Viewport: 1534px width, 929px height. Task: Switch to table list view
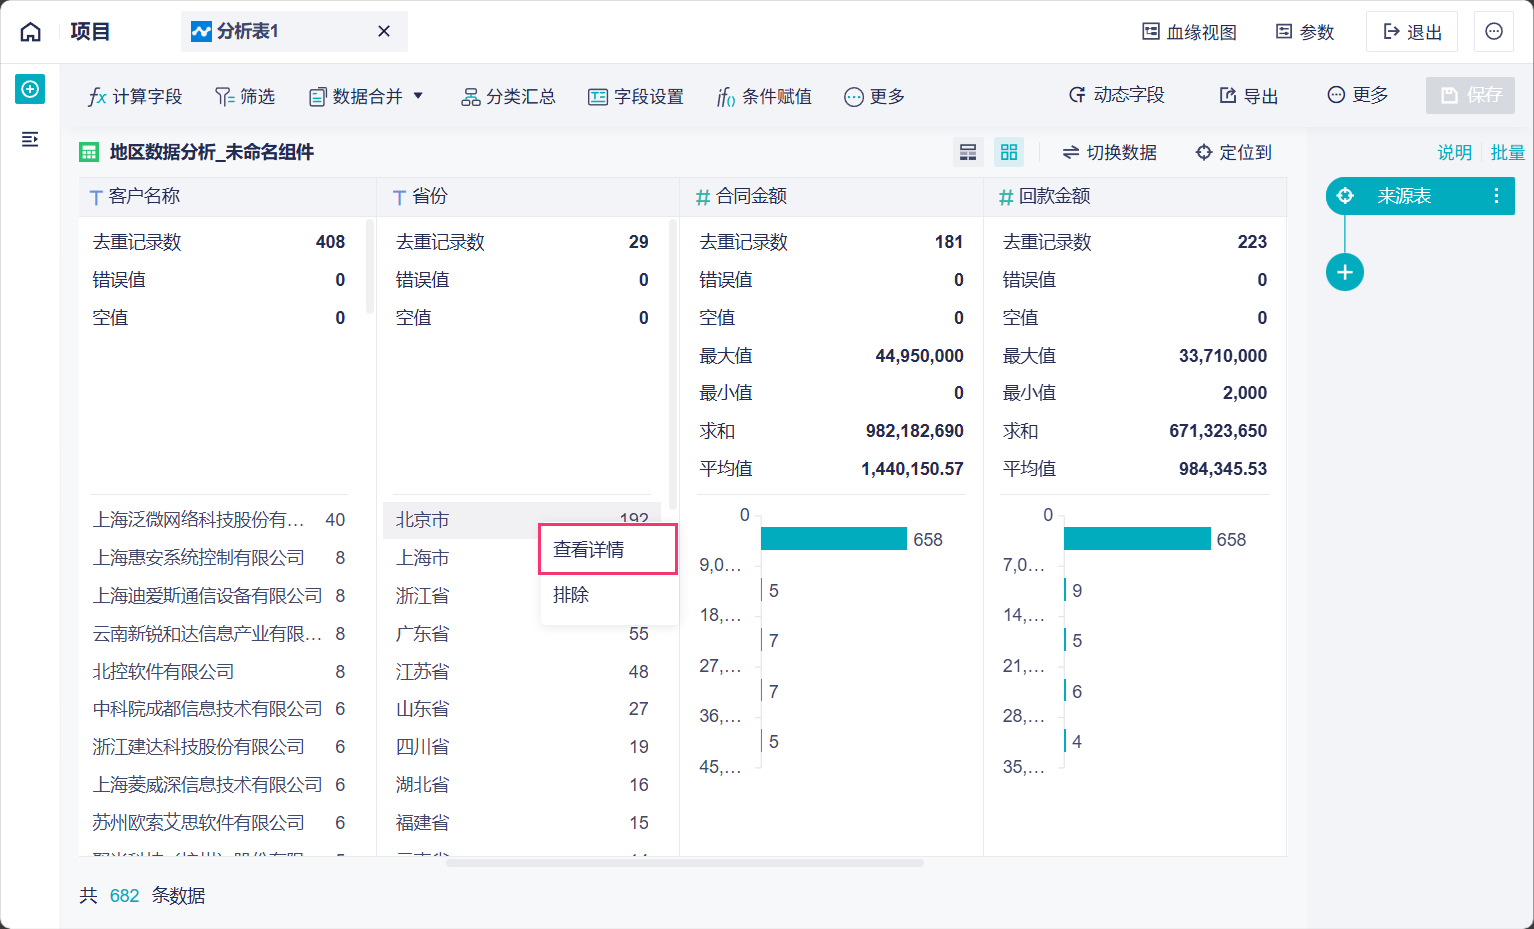coord(968,152)
